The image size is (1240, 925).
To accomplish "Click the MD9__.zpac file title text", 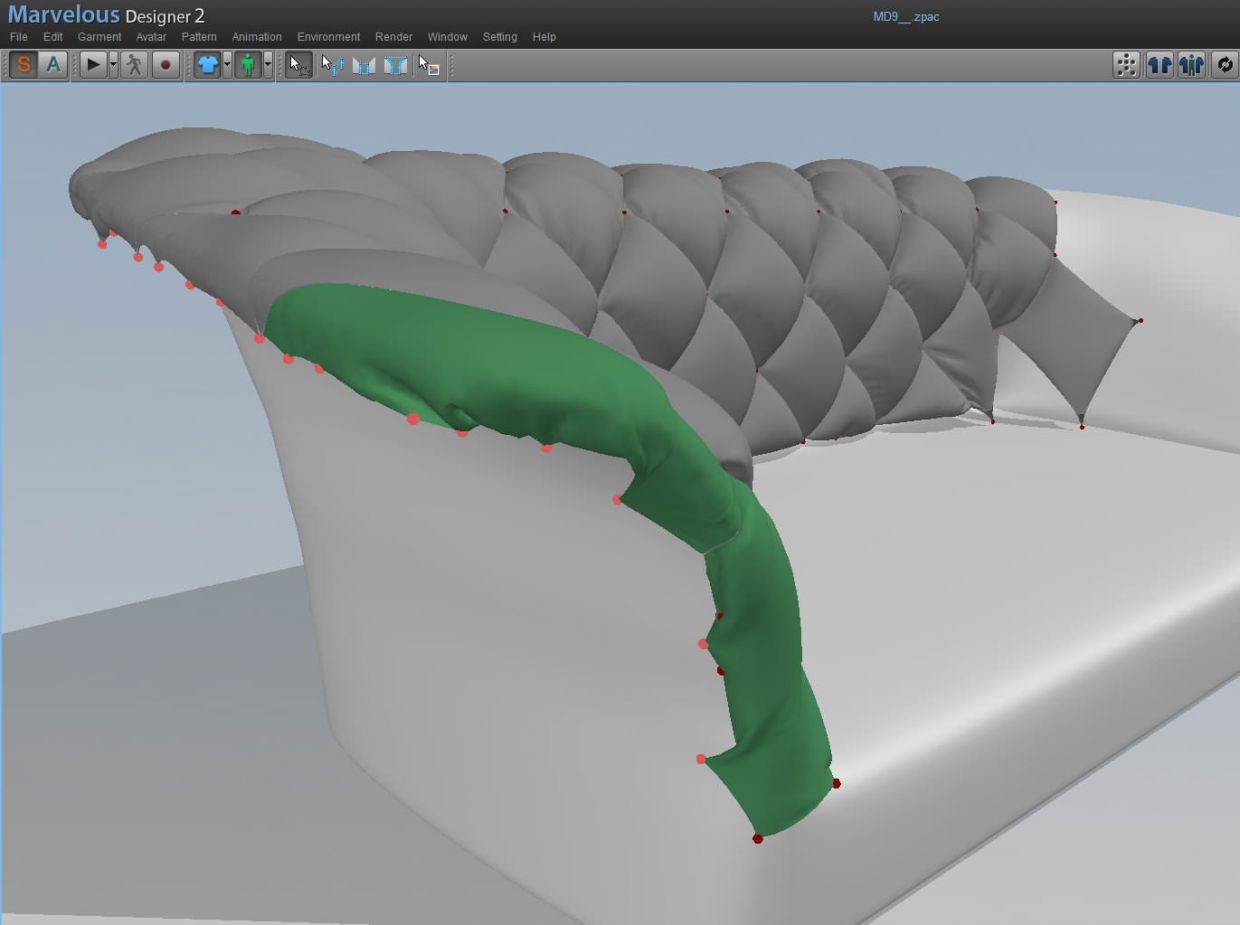I will point(906,17).
